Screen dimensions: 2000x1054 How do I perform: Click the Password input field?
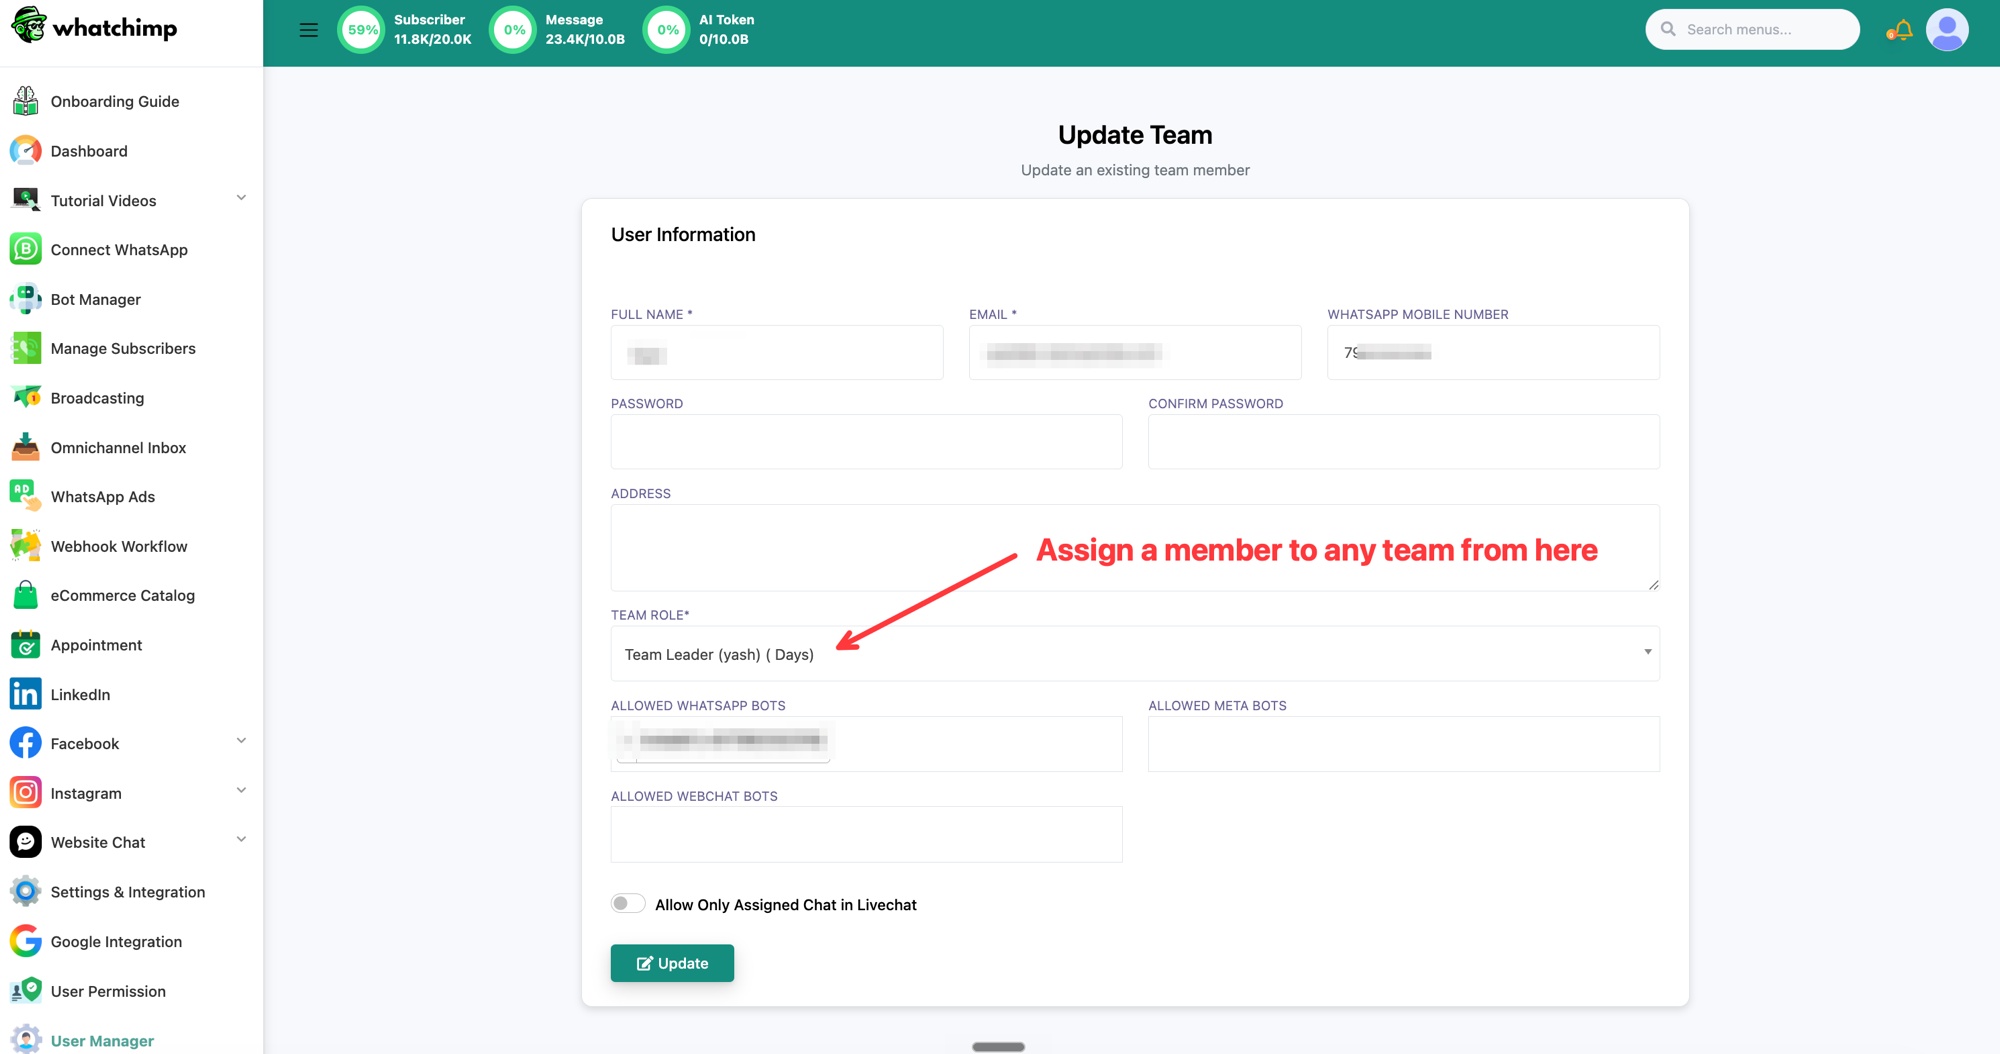click(866, 441)
